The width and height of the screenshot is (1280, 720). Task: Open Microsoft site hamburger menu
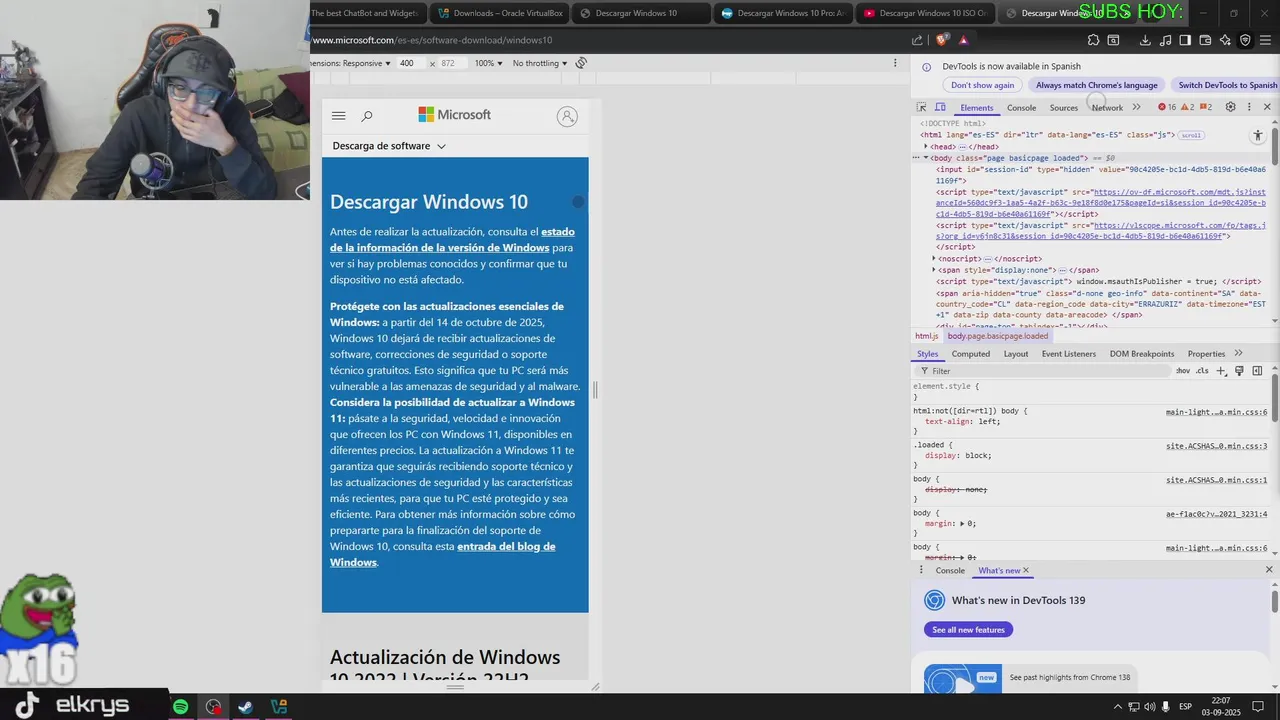[x=338, y=116]
